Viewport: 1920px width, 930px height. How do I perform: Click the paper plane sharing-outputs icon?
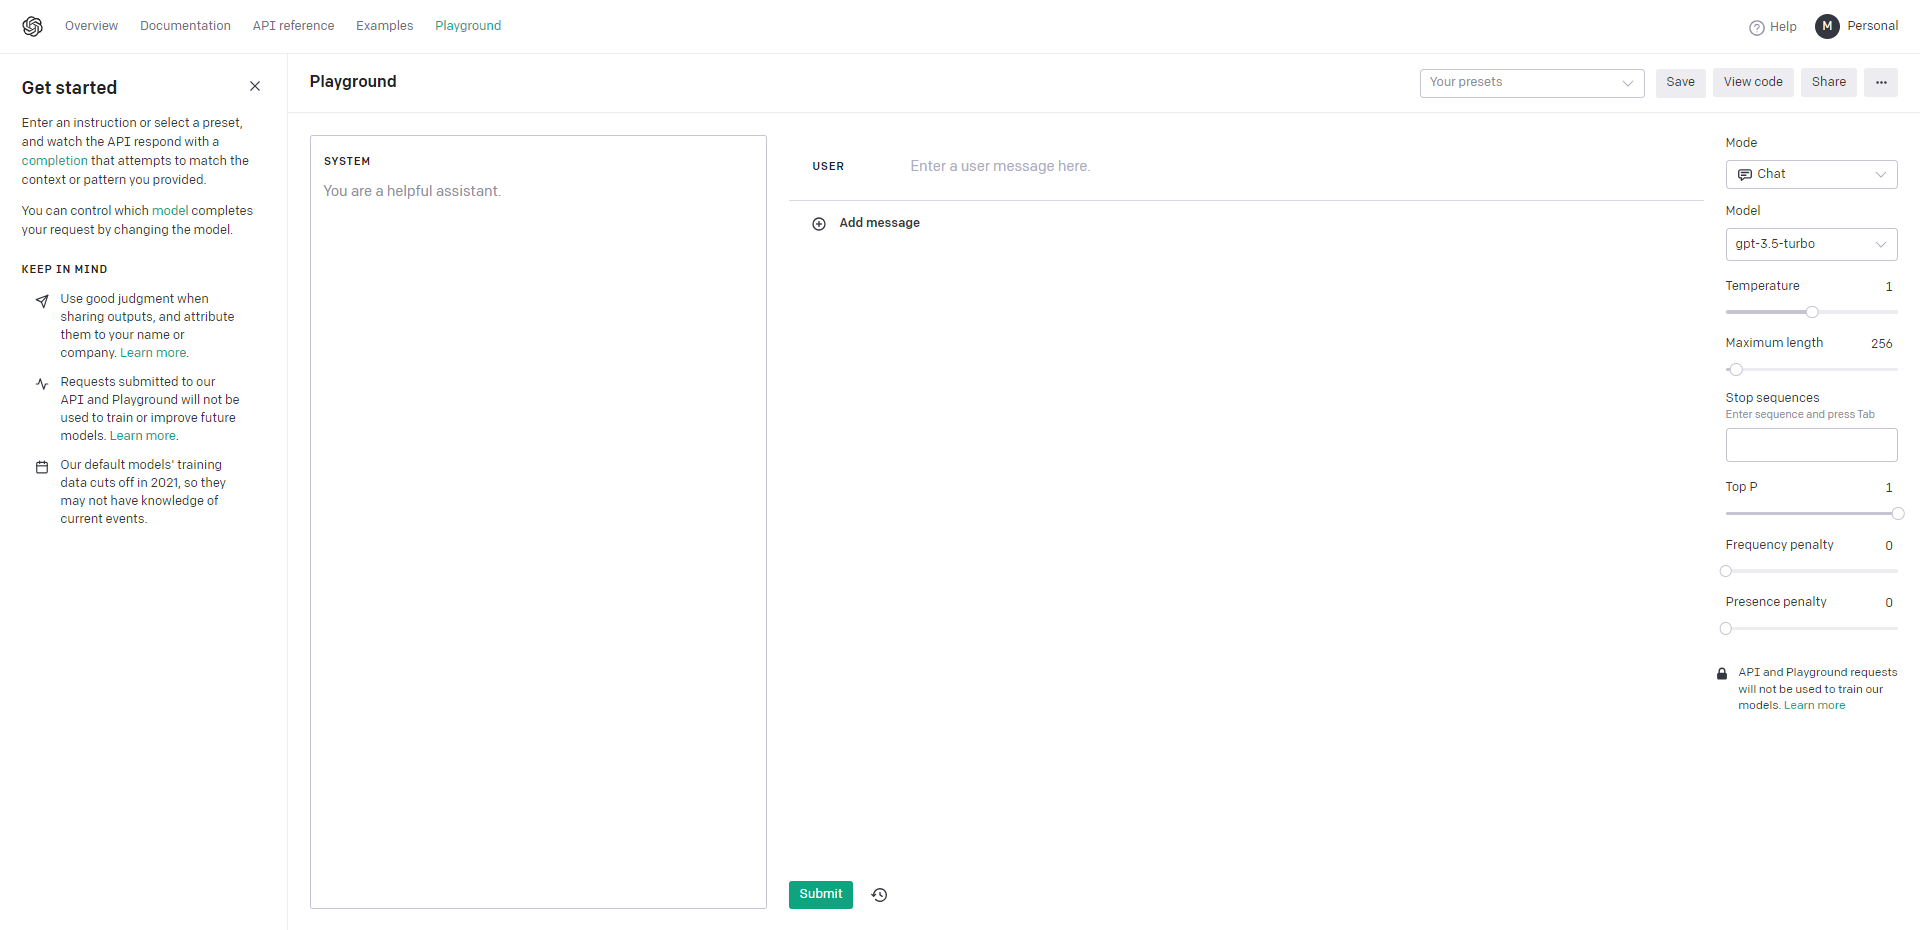point(42,301)
